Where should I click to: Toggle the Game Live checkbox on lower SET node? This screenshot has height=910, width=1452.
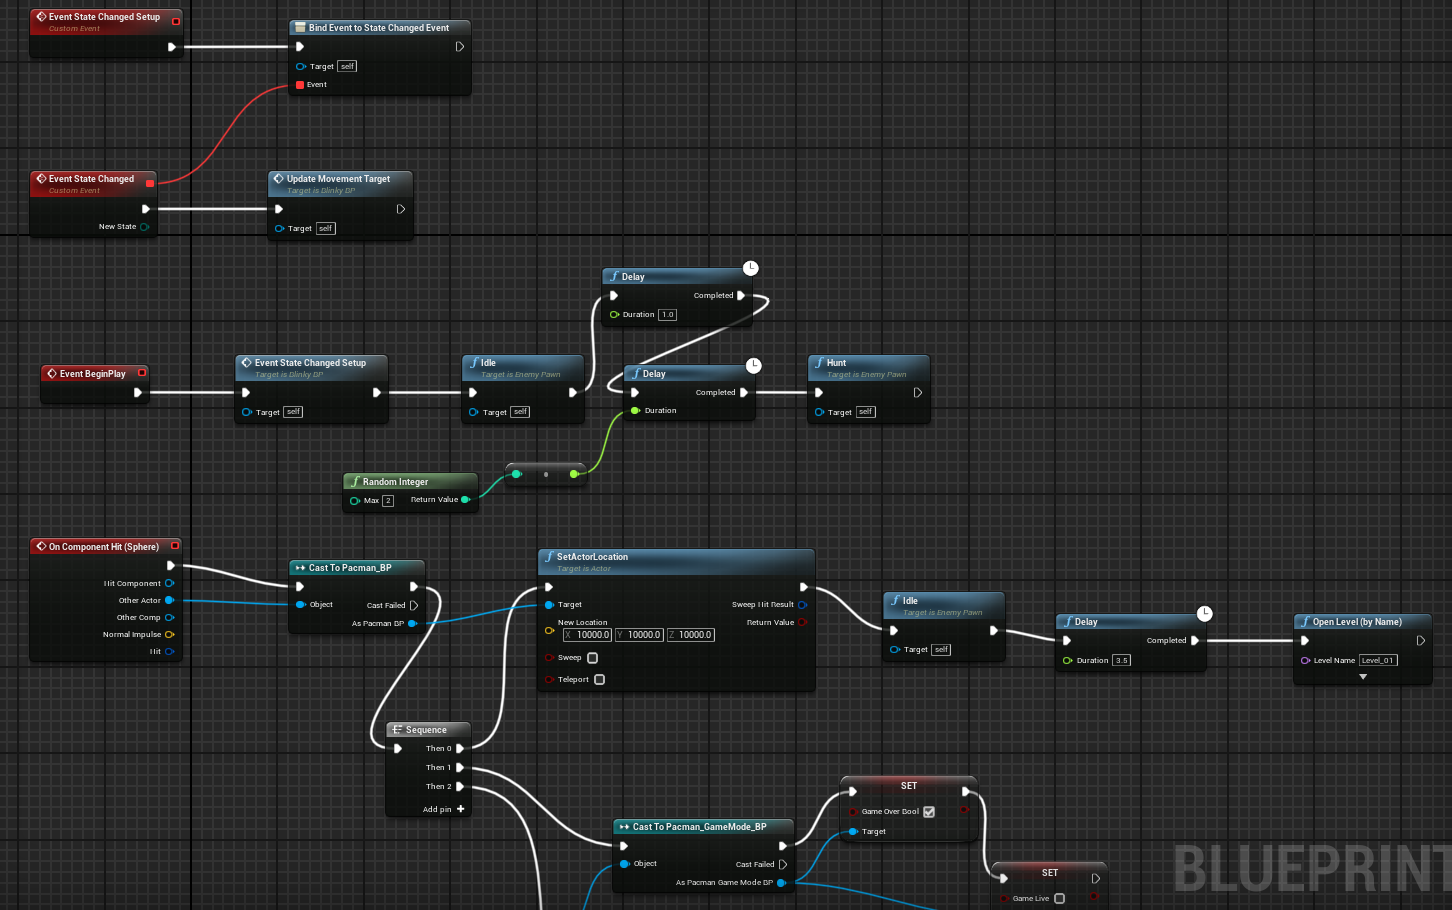pyautogui.click(x=1058, y=898)
